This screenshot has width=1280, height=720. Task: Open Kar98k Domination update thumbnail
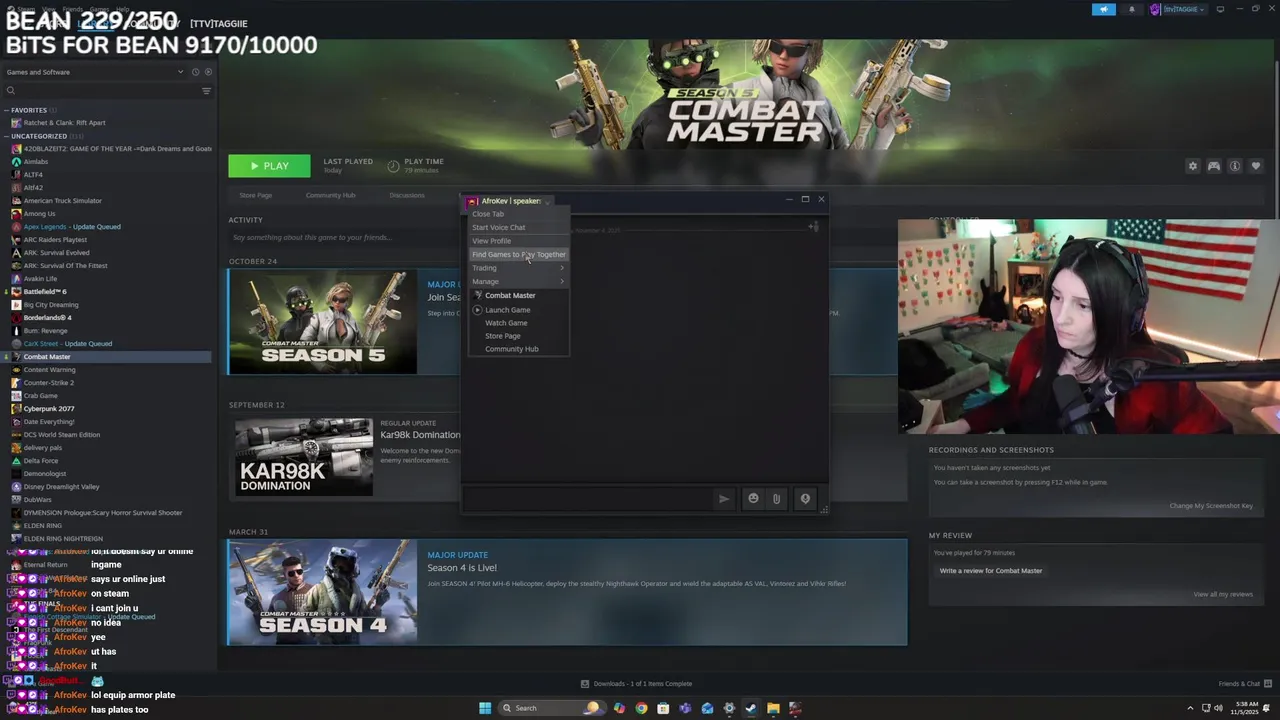(x=304, y=457)
